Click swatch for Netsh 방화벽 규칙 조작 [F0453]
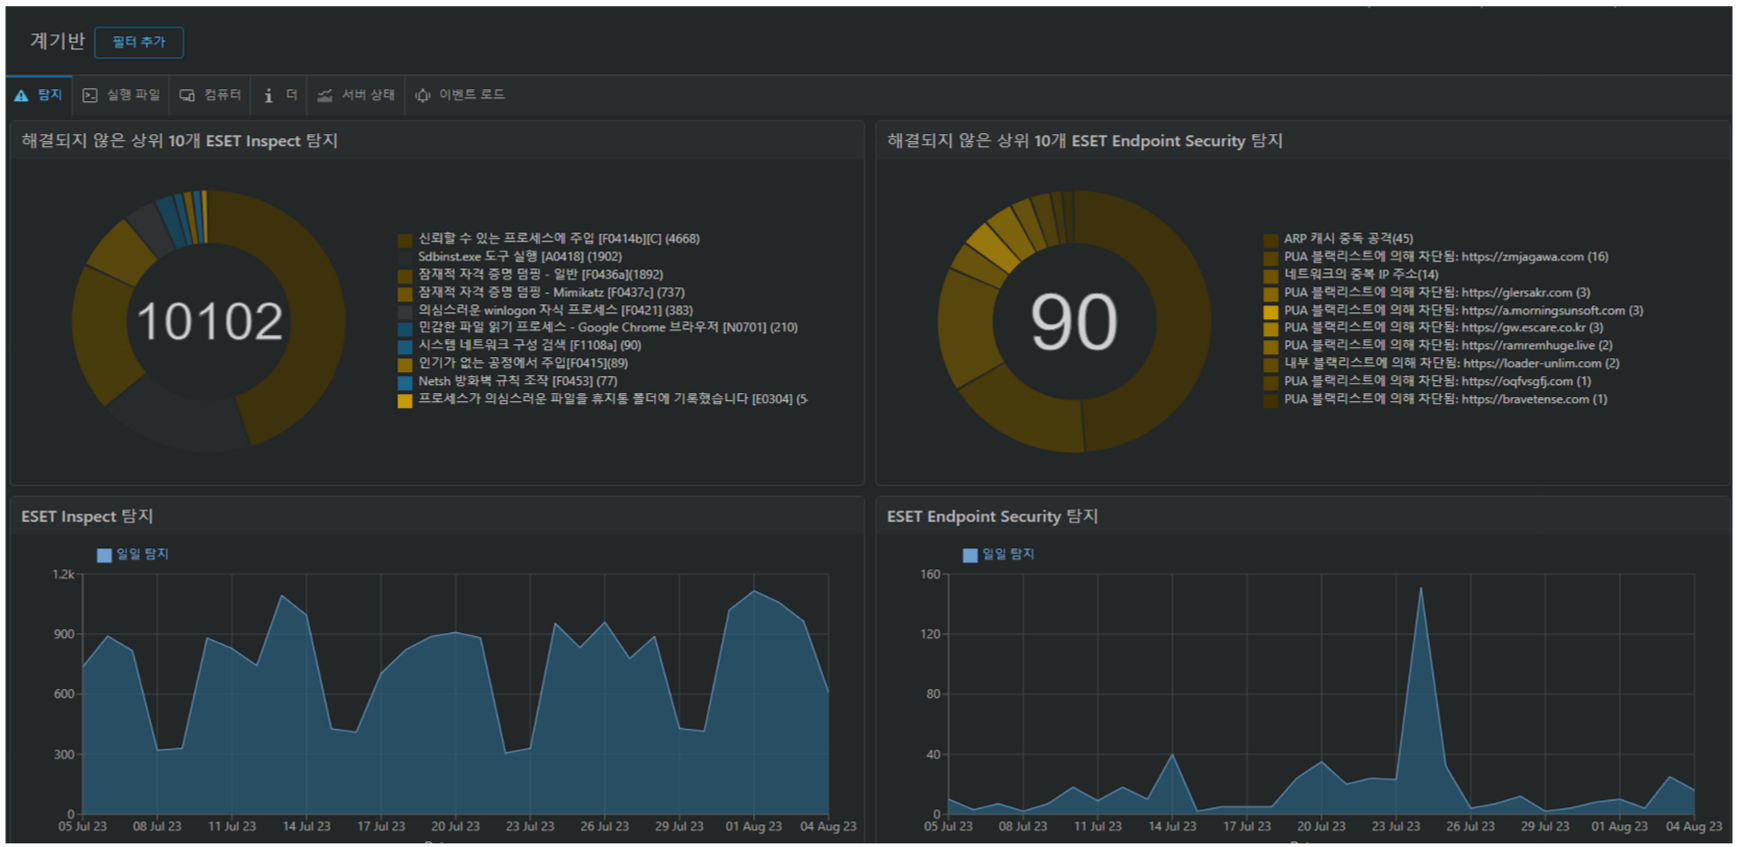This screenshot has height=847, width=1737. point(405,383)
